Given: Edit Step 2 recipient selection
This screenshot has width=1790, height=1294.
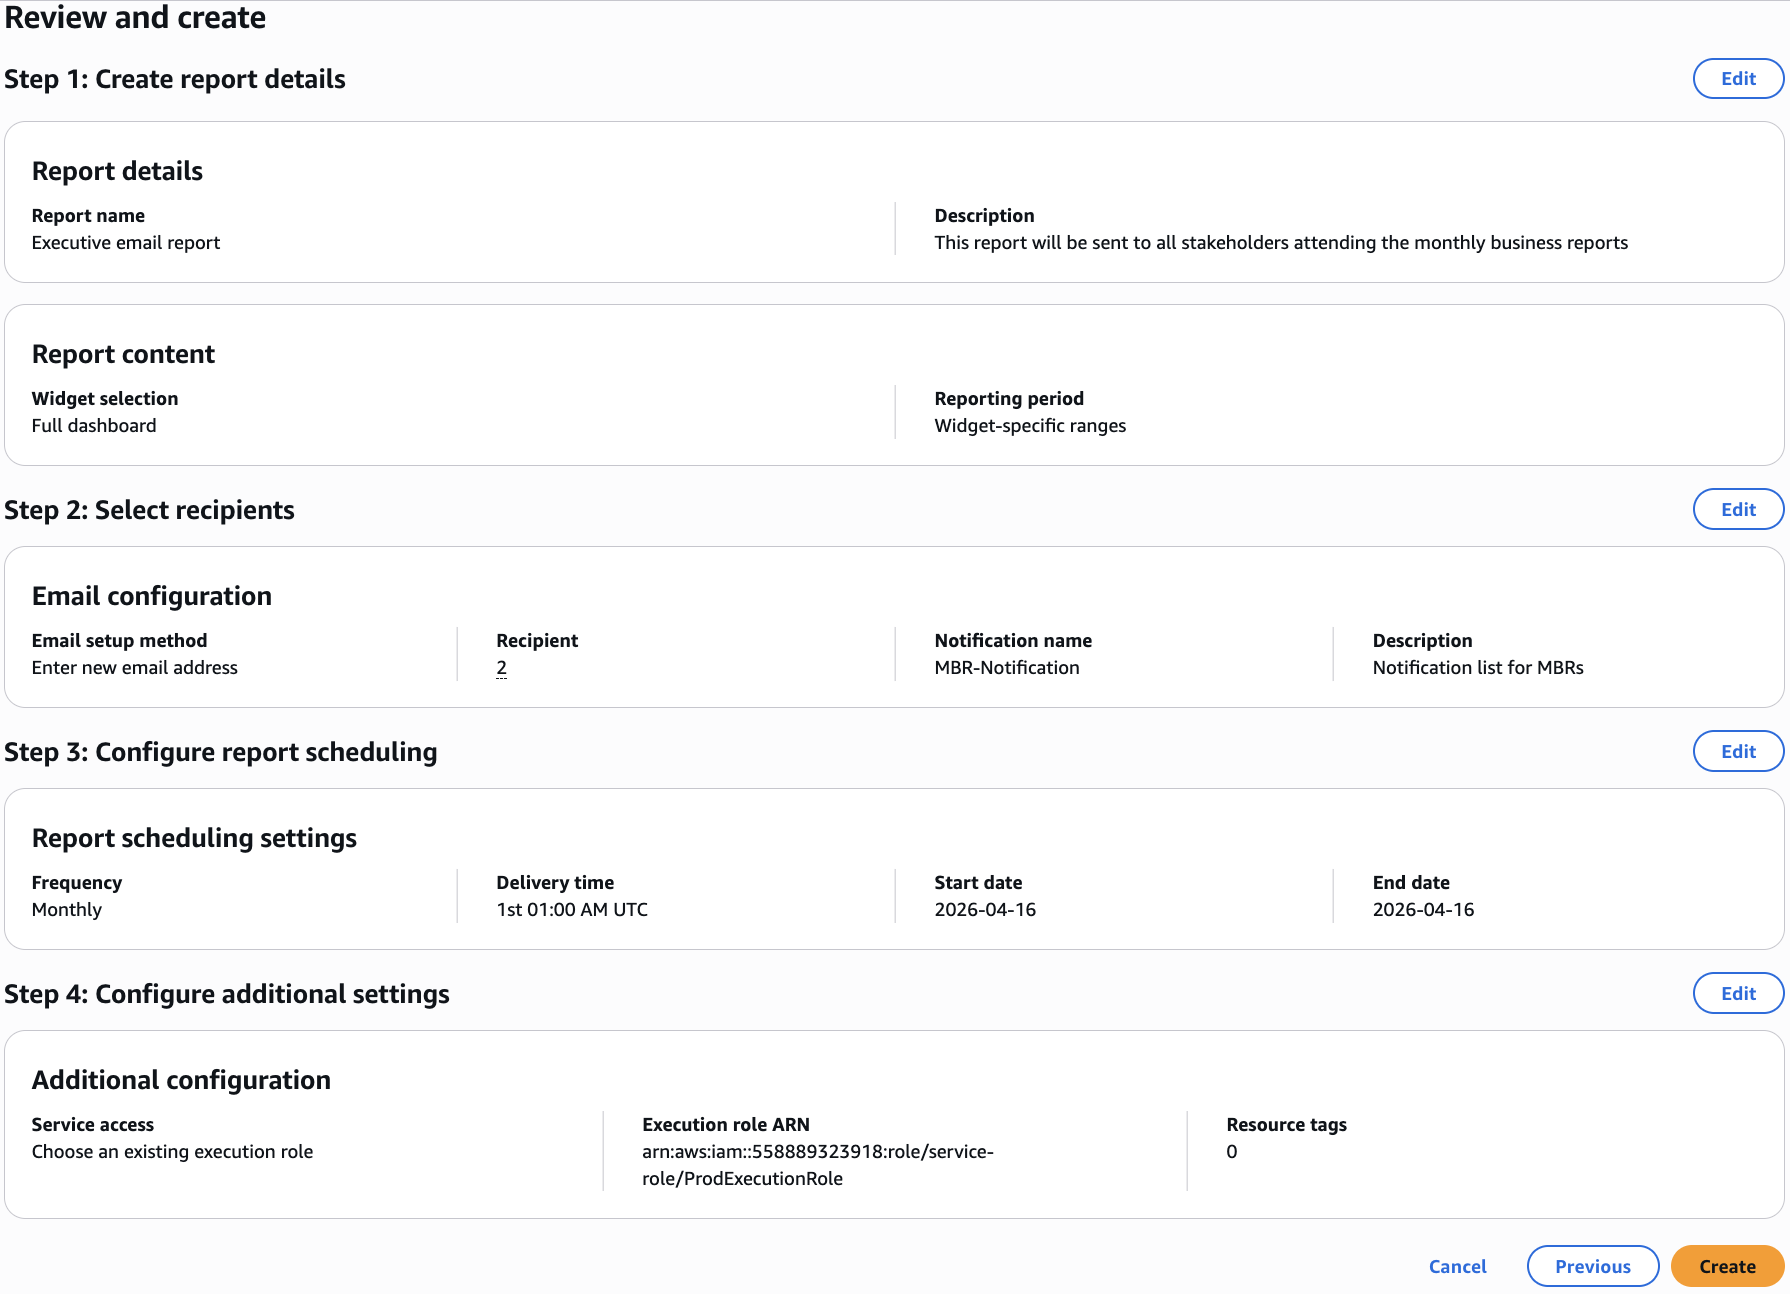Looking at the screenshot, I should [x=1738, y=510].
